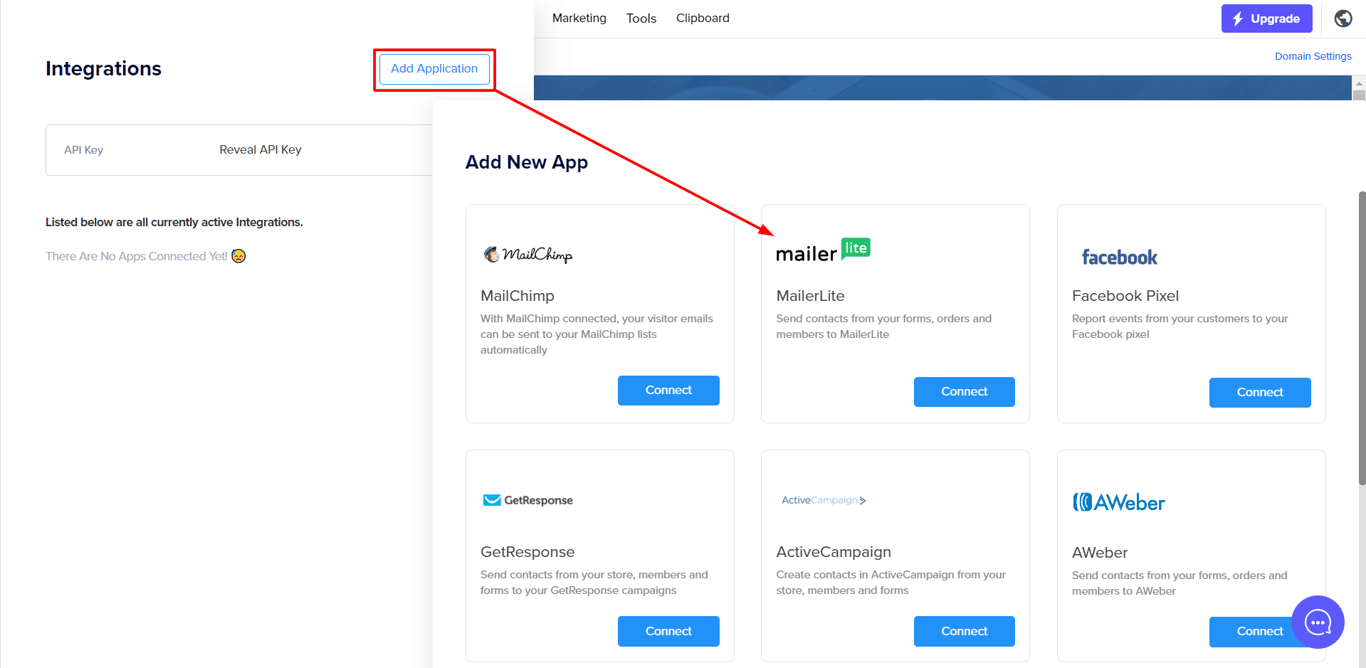Image resolution: width=1366 pixels, height=668 pixels.
Task: Click the page scrollbar up arrow
Action: pos(1359,85)
